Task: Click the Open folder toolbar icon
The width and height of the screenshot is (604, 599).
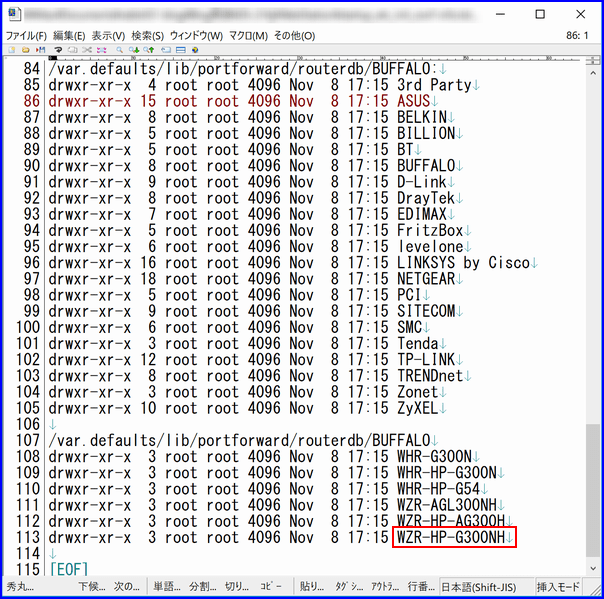Action: (x=25, y=50)
